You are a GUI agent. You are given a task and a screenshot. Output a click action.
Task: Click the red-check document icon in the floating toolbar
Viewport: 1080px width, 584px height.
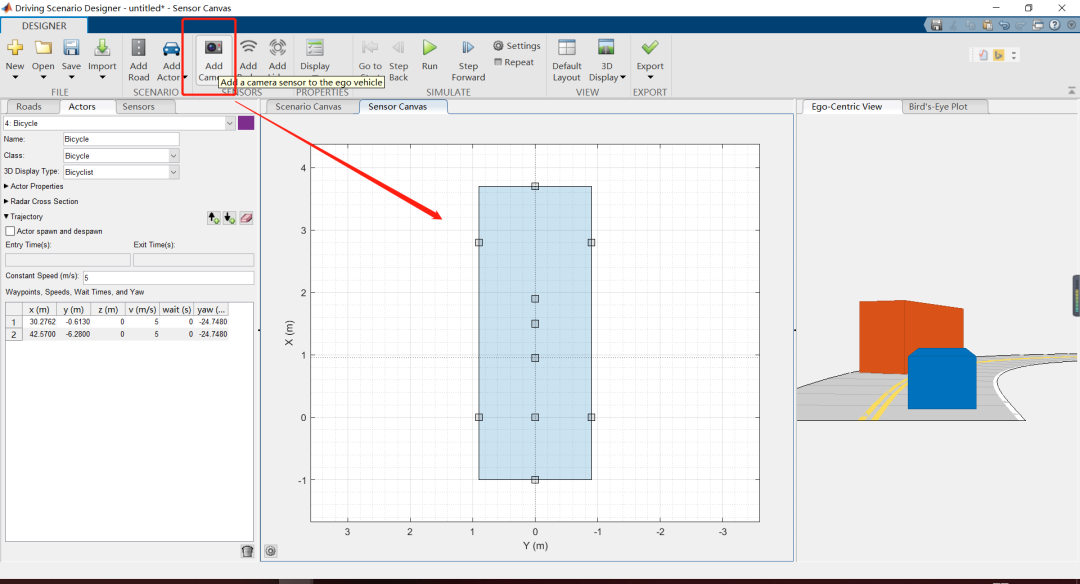(983, 55)
